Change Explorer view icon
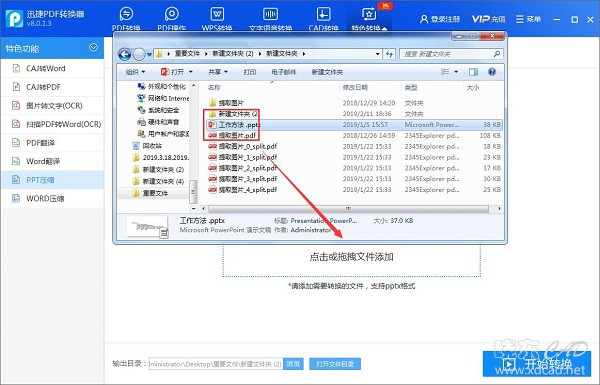600x385 pixels. 445,72
